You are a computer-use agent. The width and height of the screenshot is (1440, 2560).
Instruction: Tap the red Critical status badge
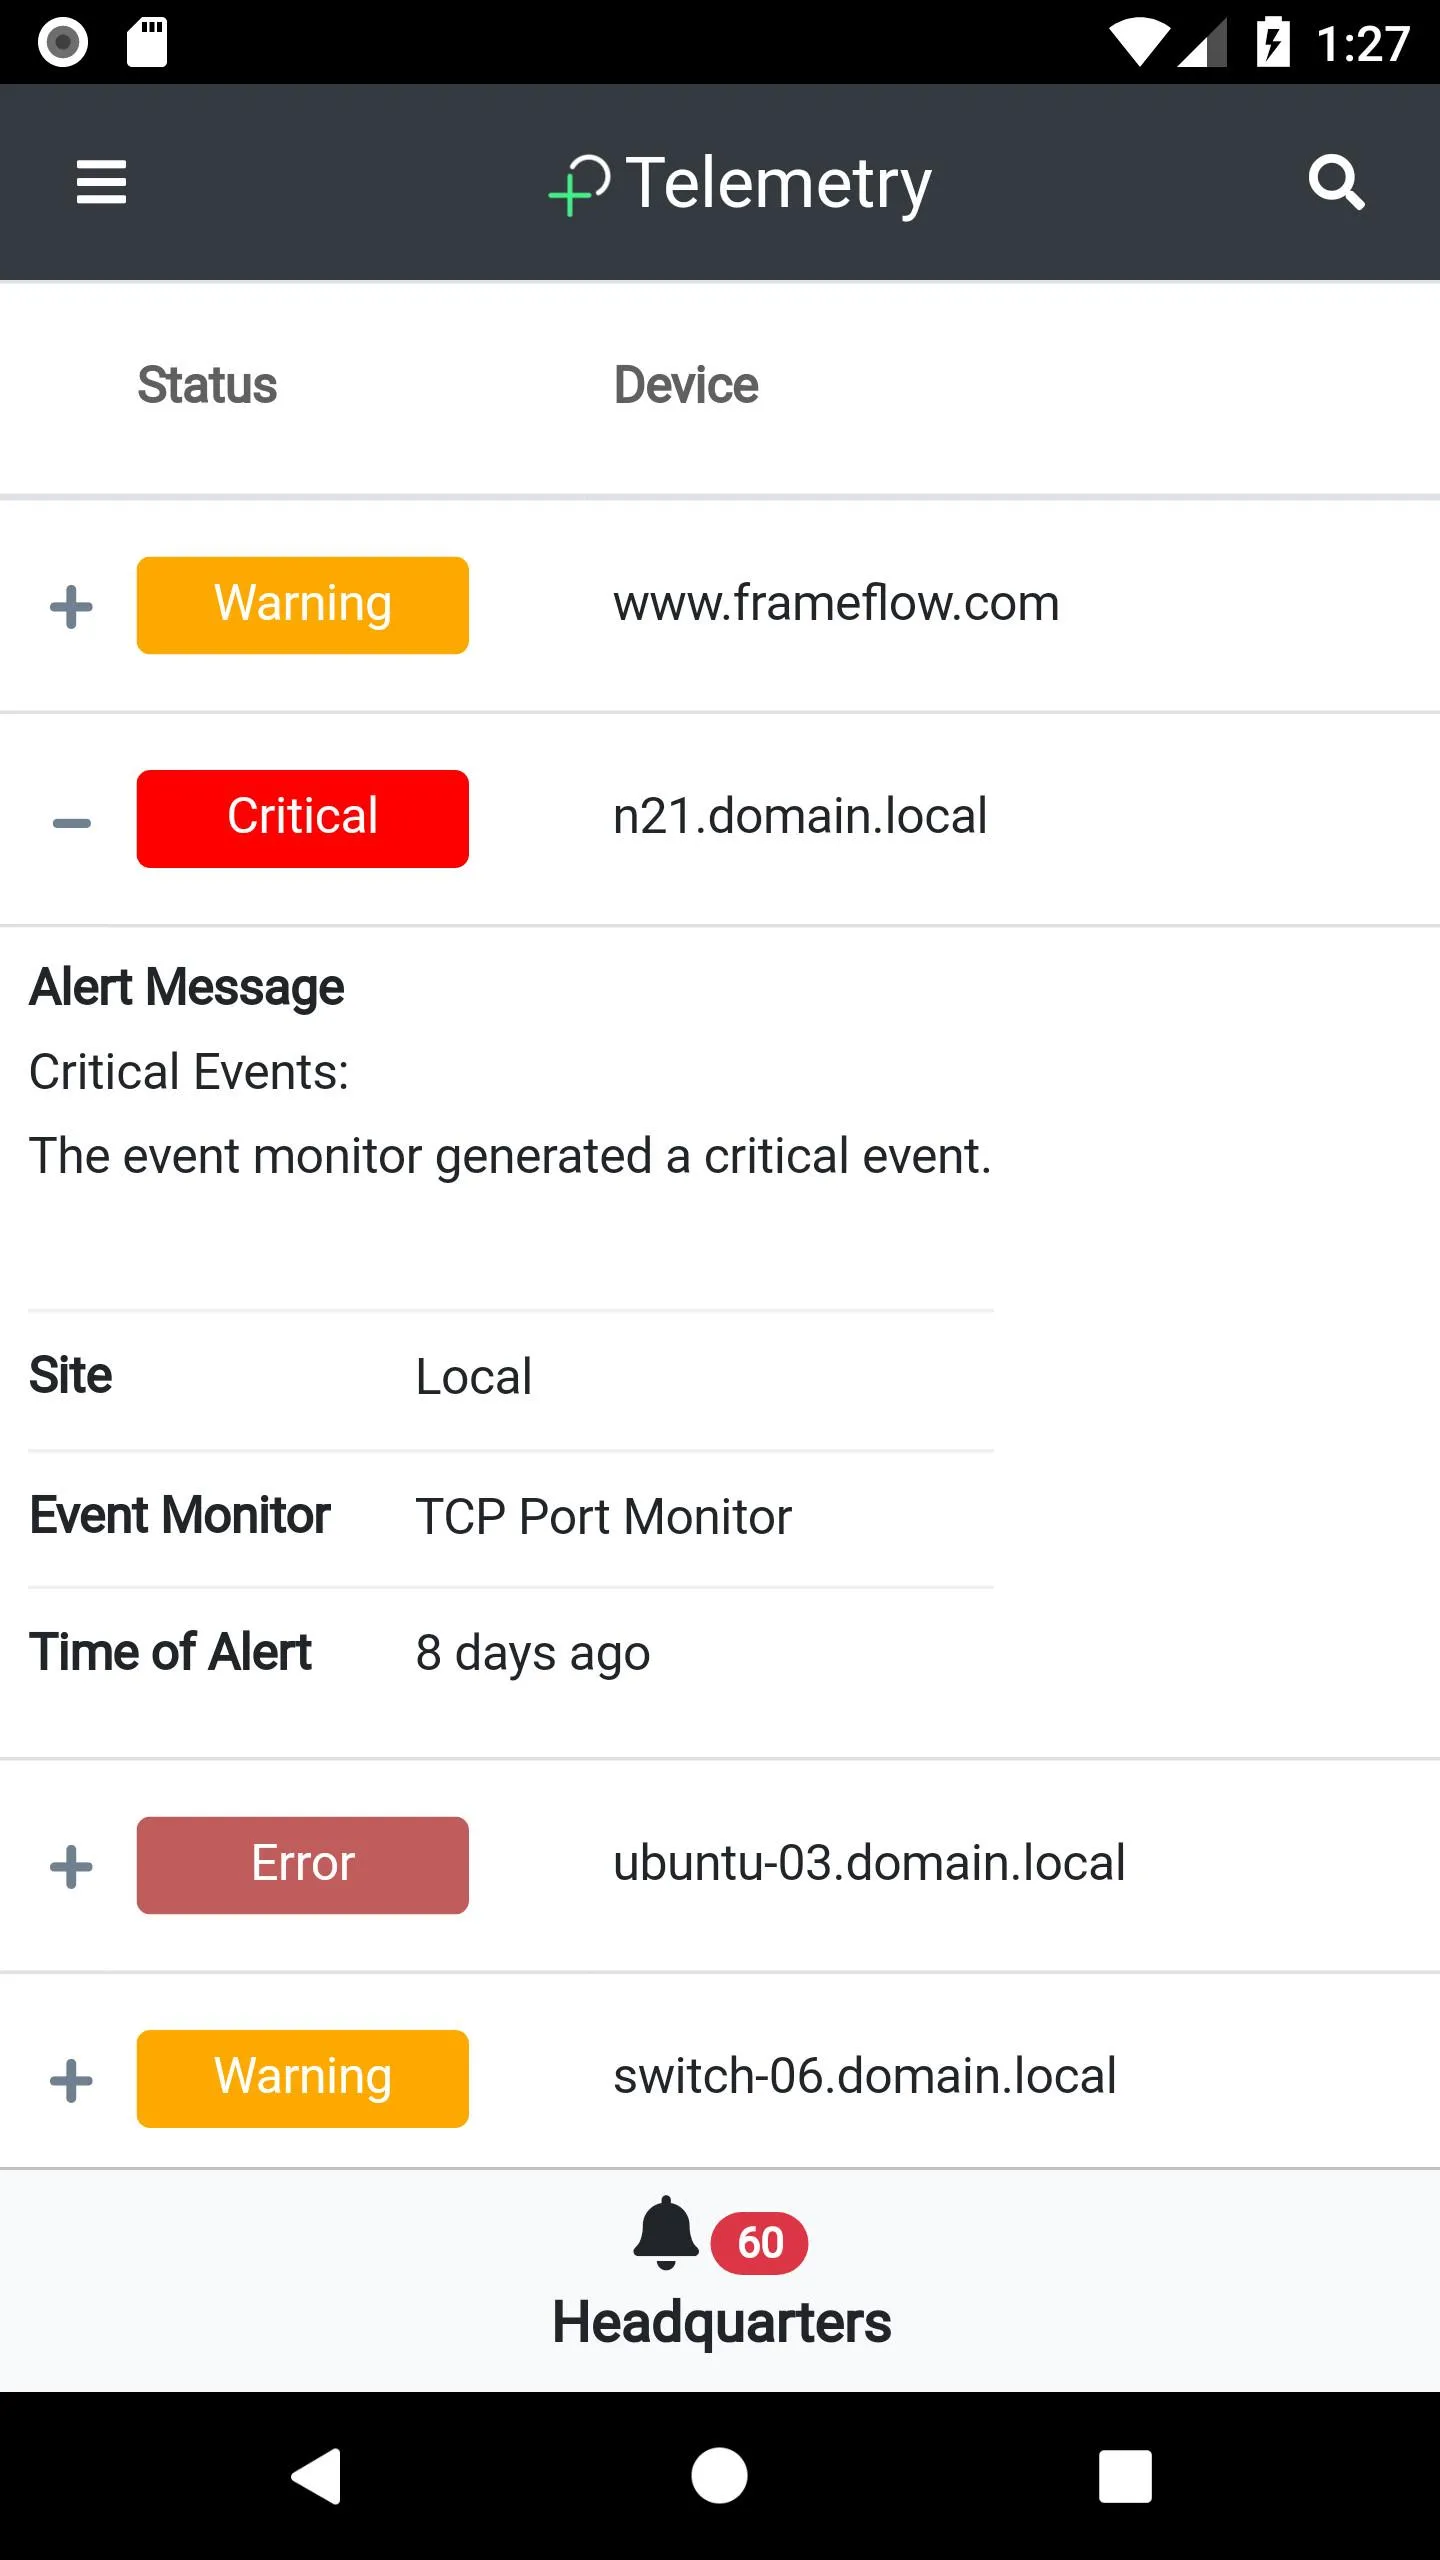[x=302, y=818]
